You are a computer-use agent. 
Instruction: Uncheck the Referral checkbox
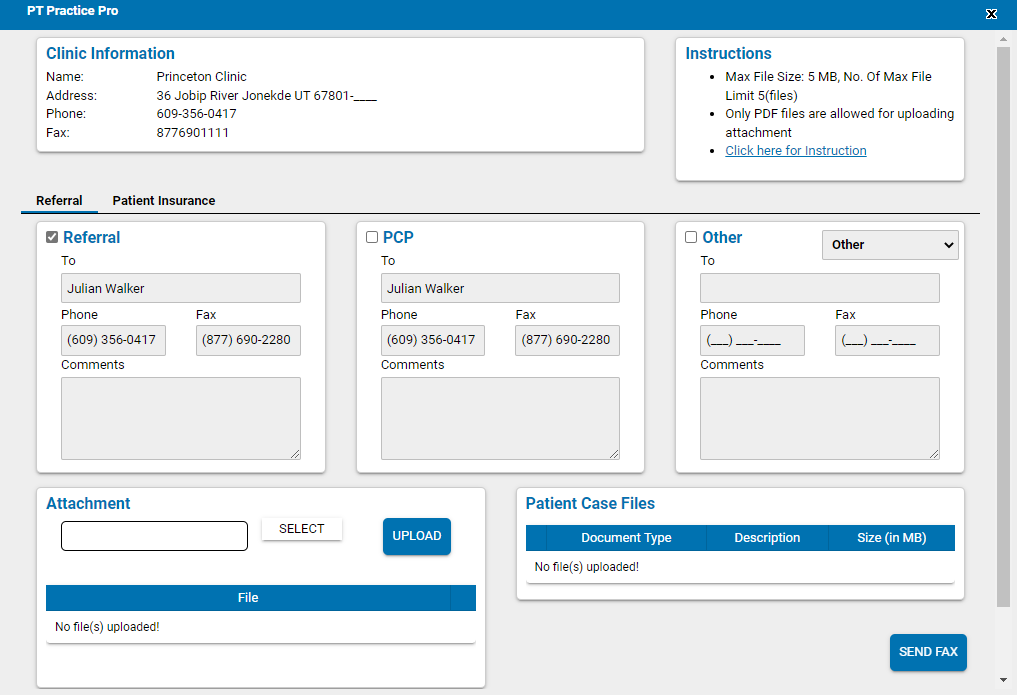50,237
